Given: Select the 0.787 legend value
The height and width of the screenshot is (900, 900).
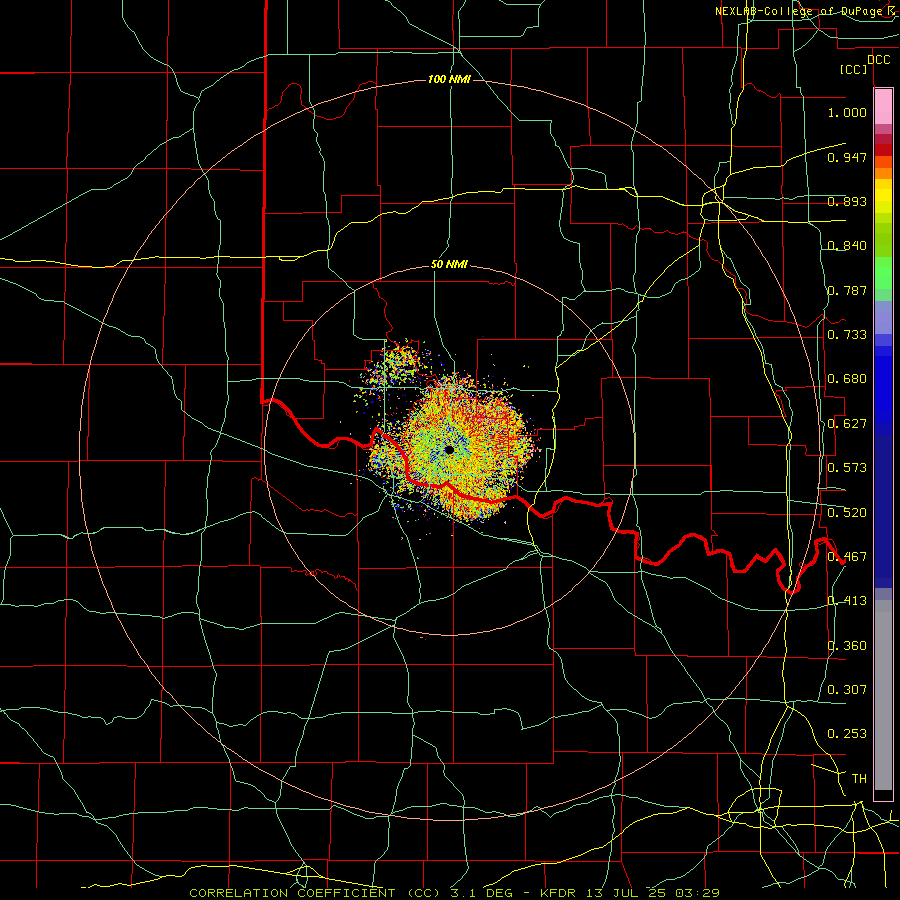Looking at the screenshot, I should [847, 290].
